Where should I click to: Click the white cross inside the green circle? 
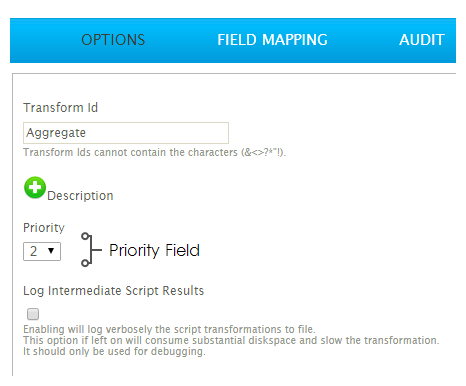pyautogui.click(x=35, y=187)
